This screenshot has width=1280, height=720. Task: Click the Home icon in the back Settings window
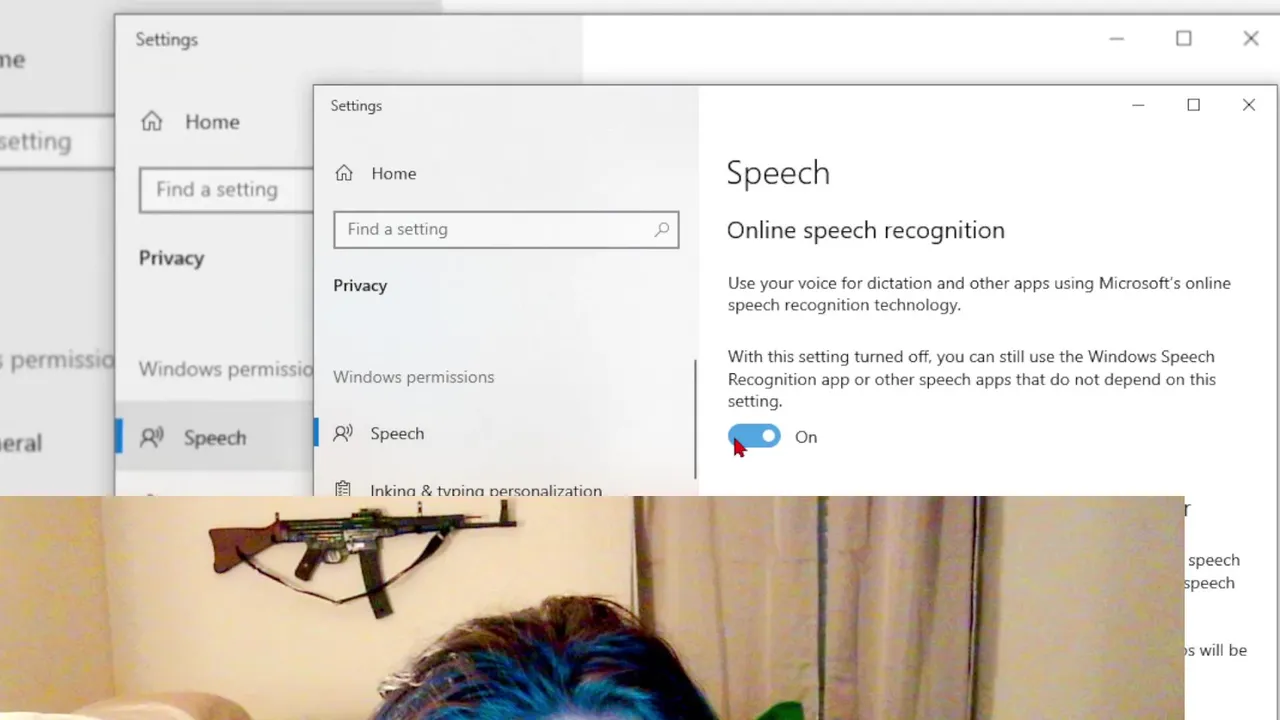click(x=151, y=121)
